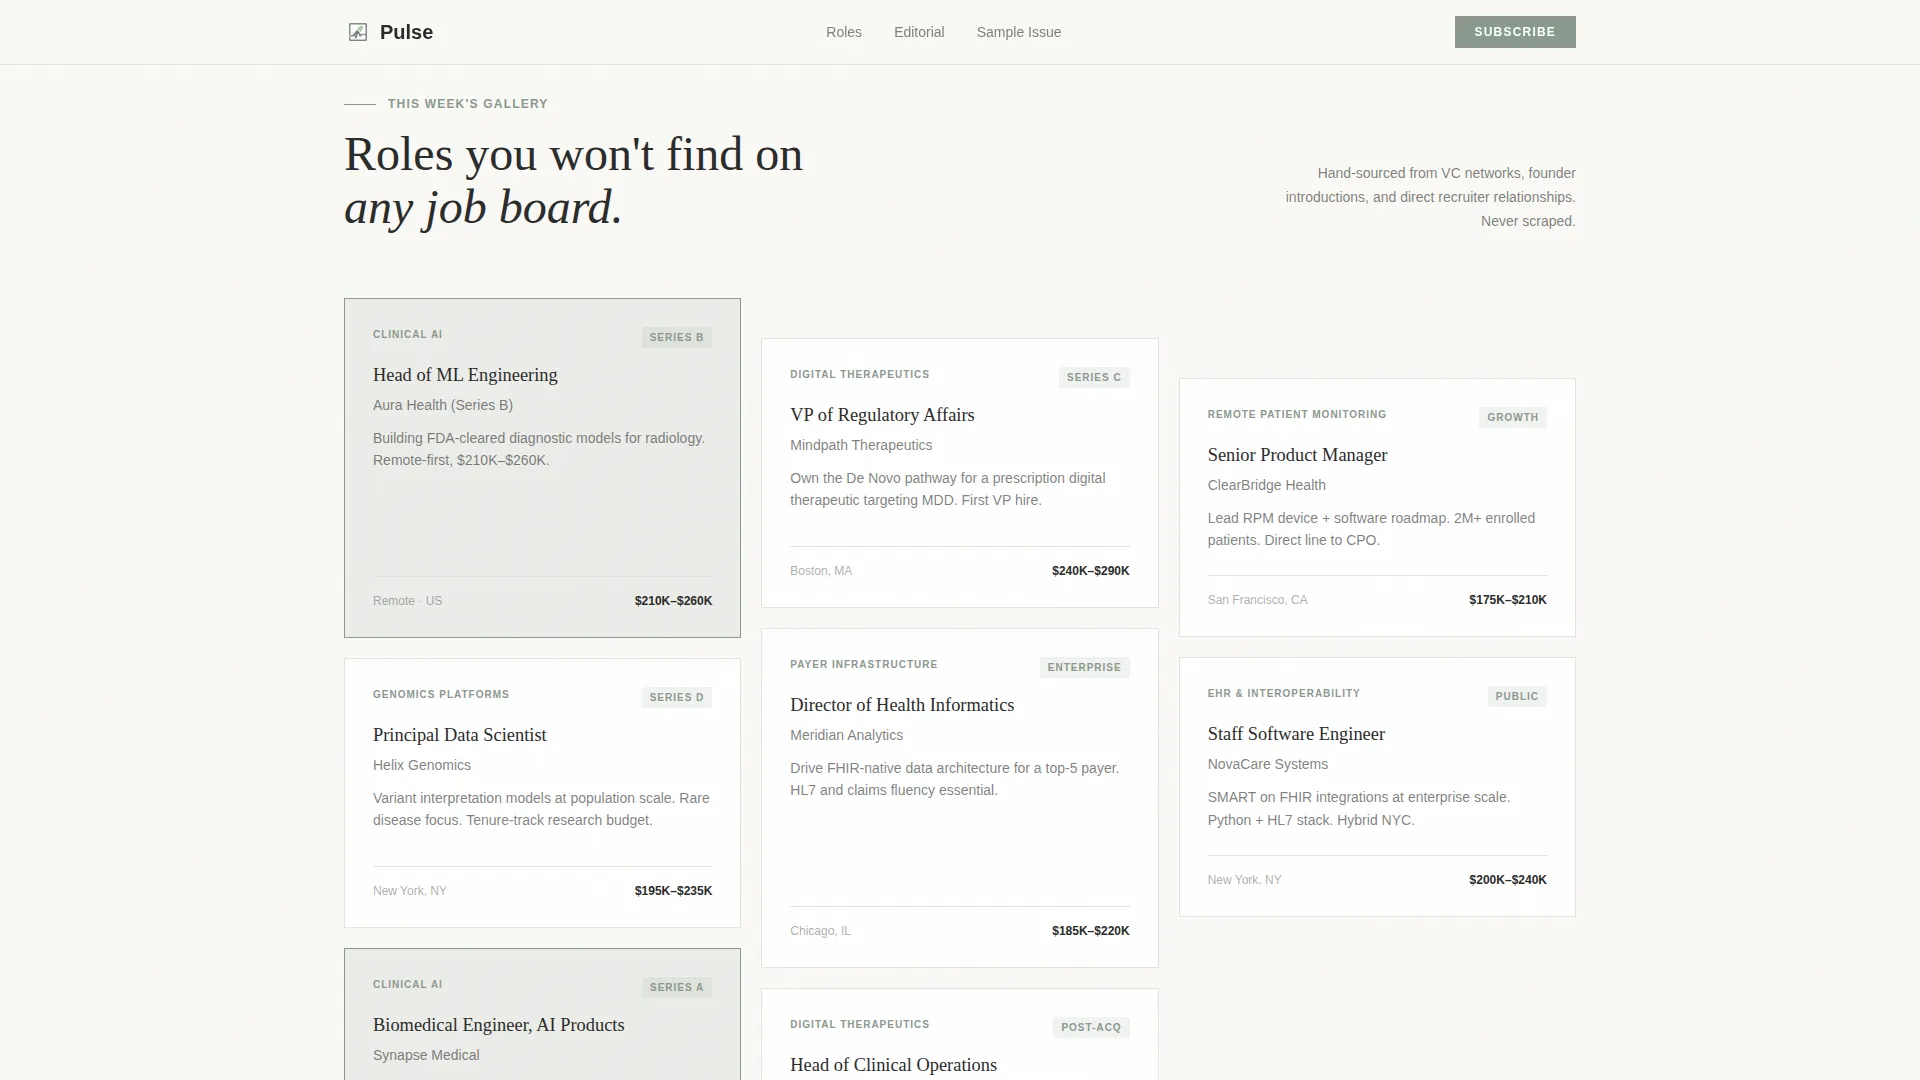This screenshot has height=1080, width=1920.
Task: Click the This Week's Gallery heading label
Action: (x=468, y=104)
